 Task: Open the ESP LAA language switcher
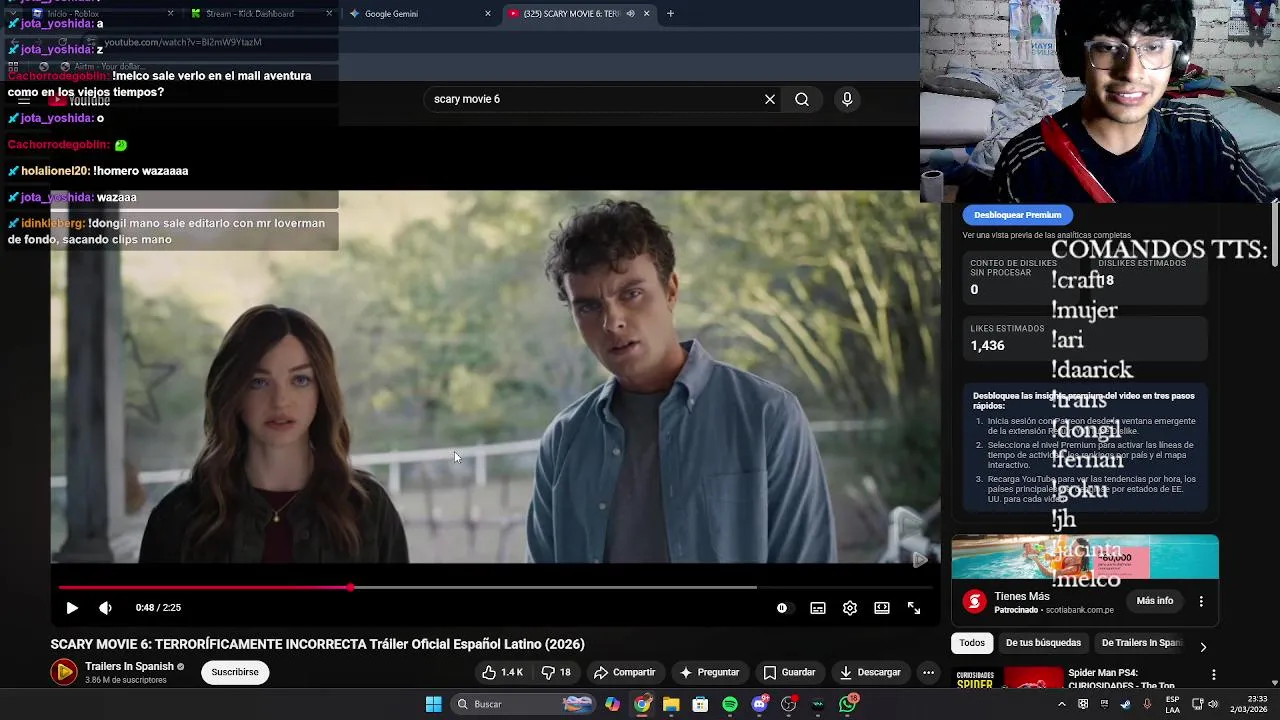pos(1172,704)
